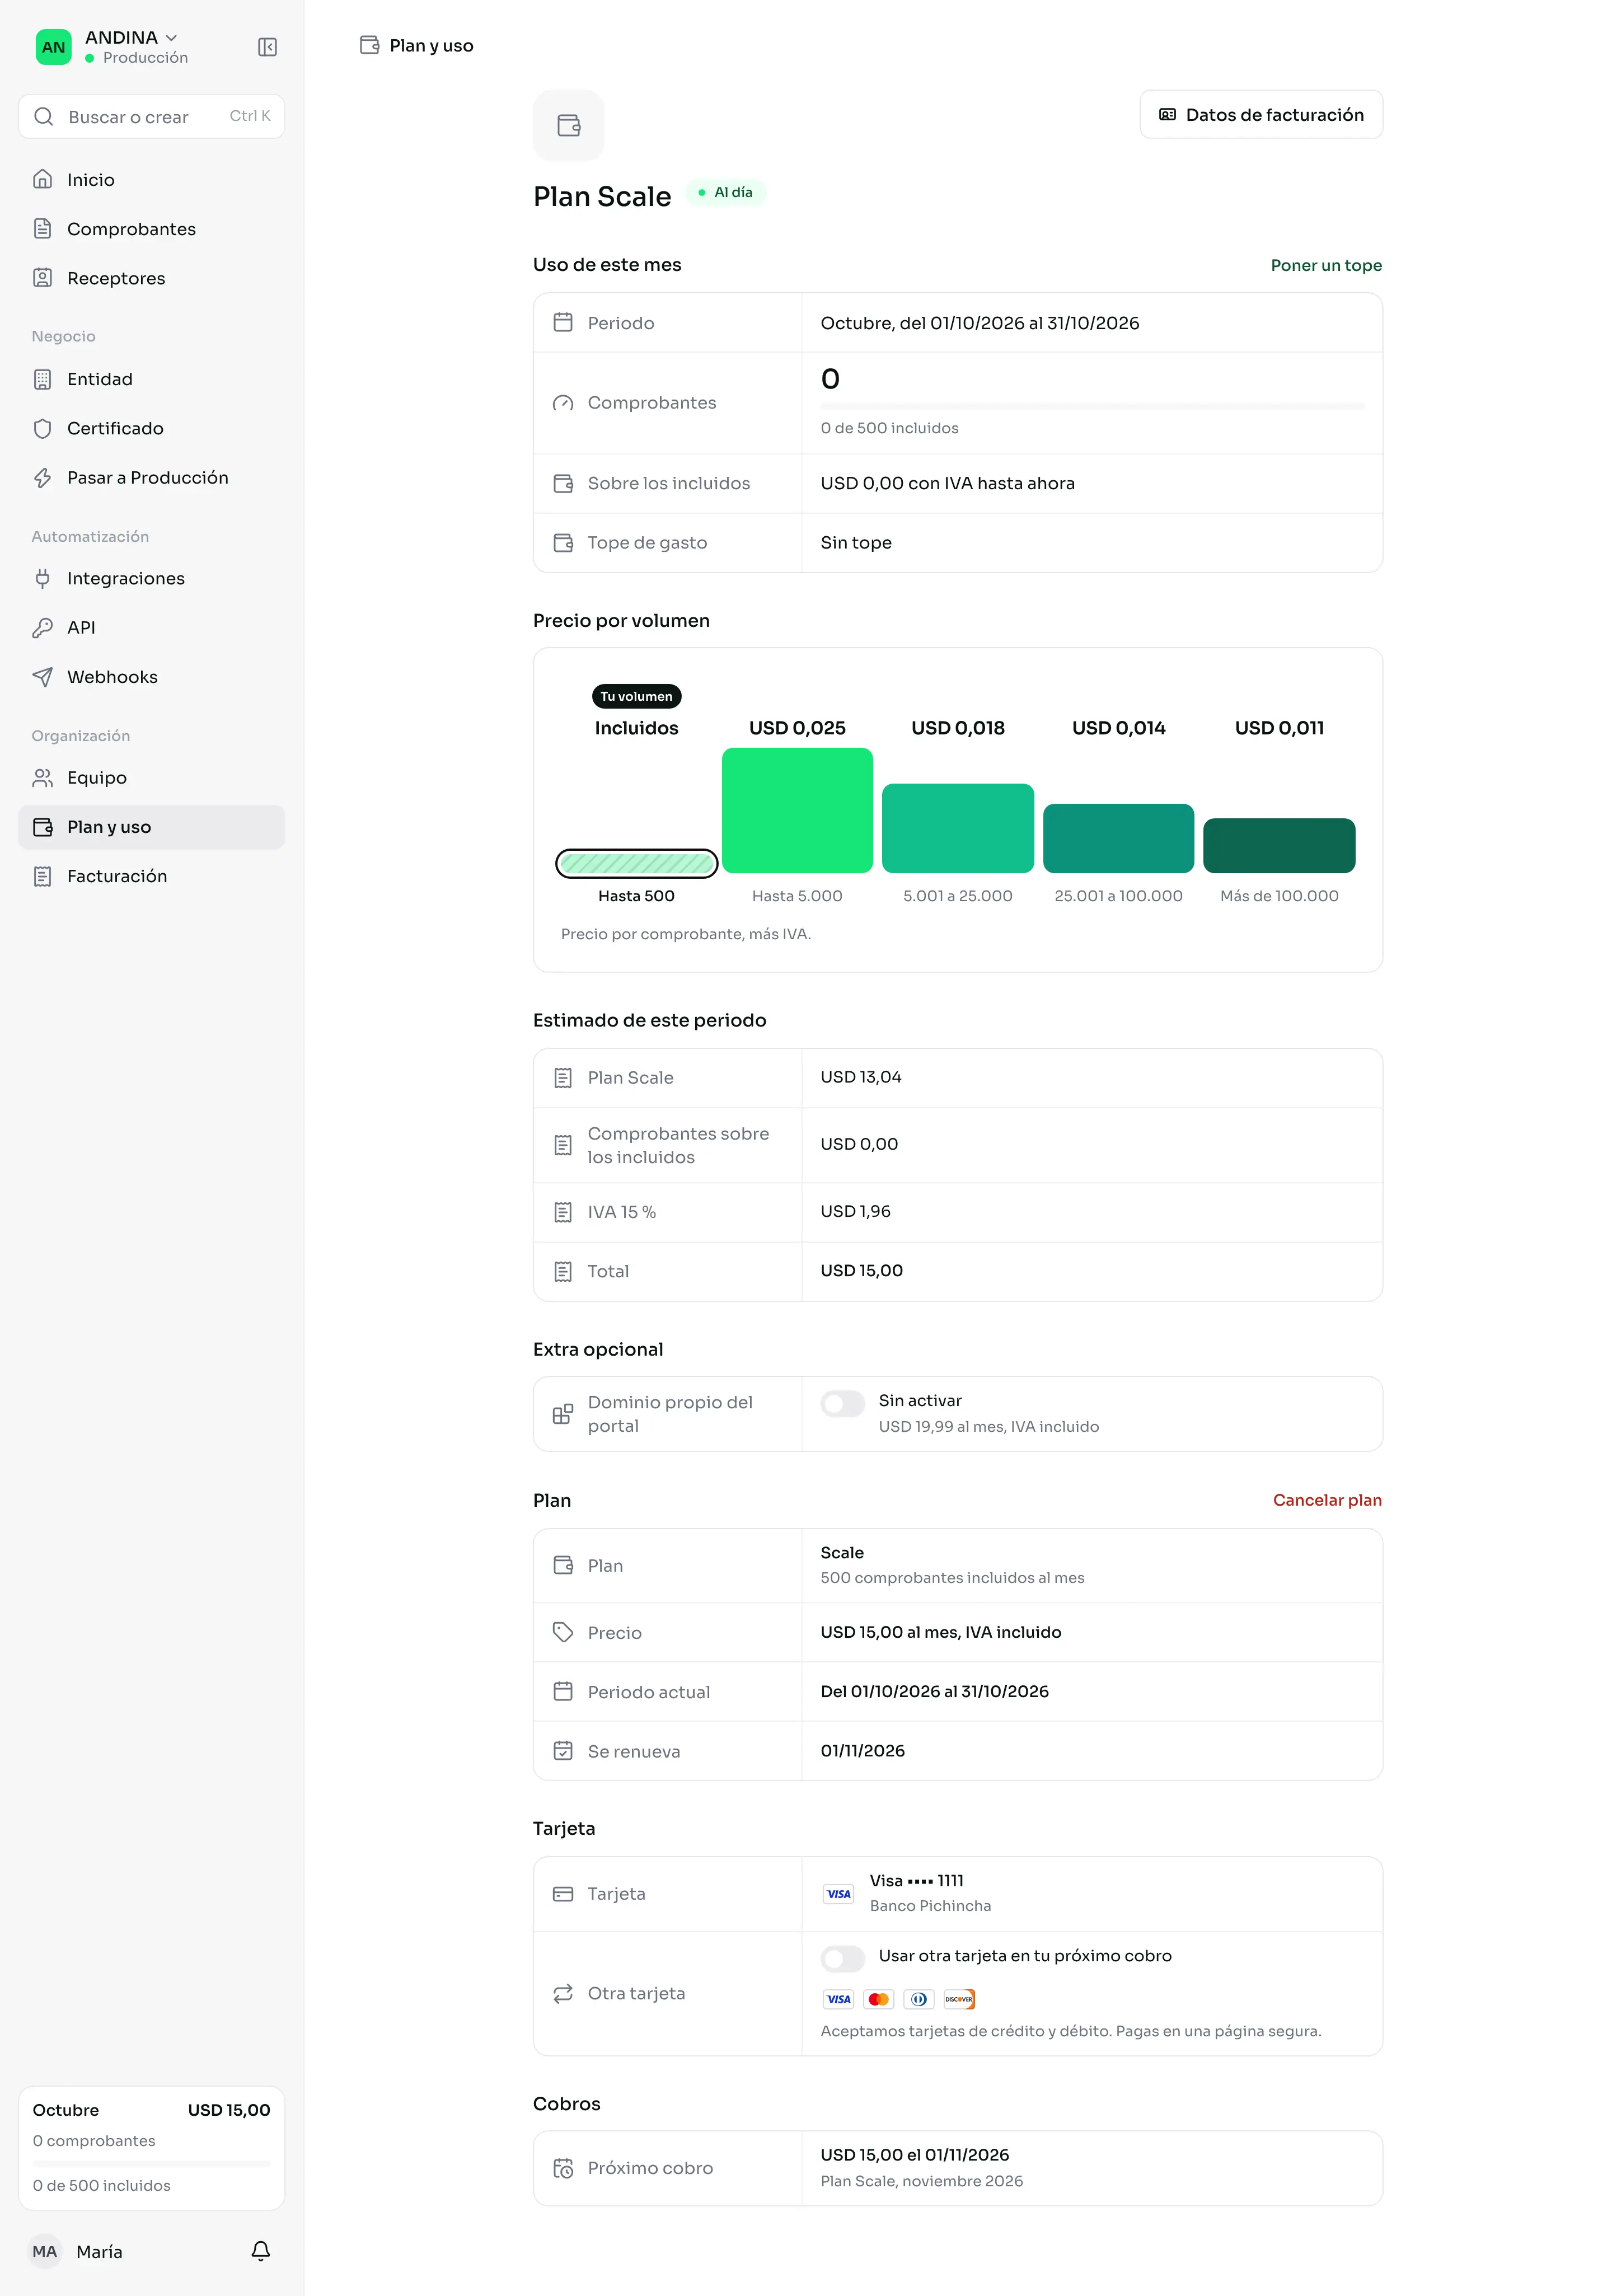The width and height of the screenshot is (1612, 2296).
Task: Click the API key icon
Action: coord(42,628)
